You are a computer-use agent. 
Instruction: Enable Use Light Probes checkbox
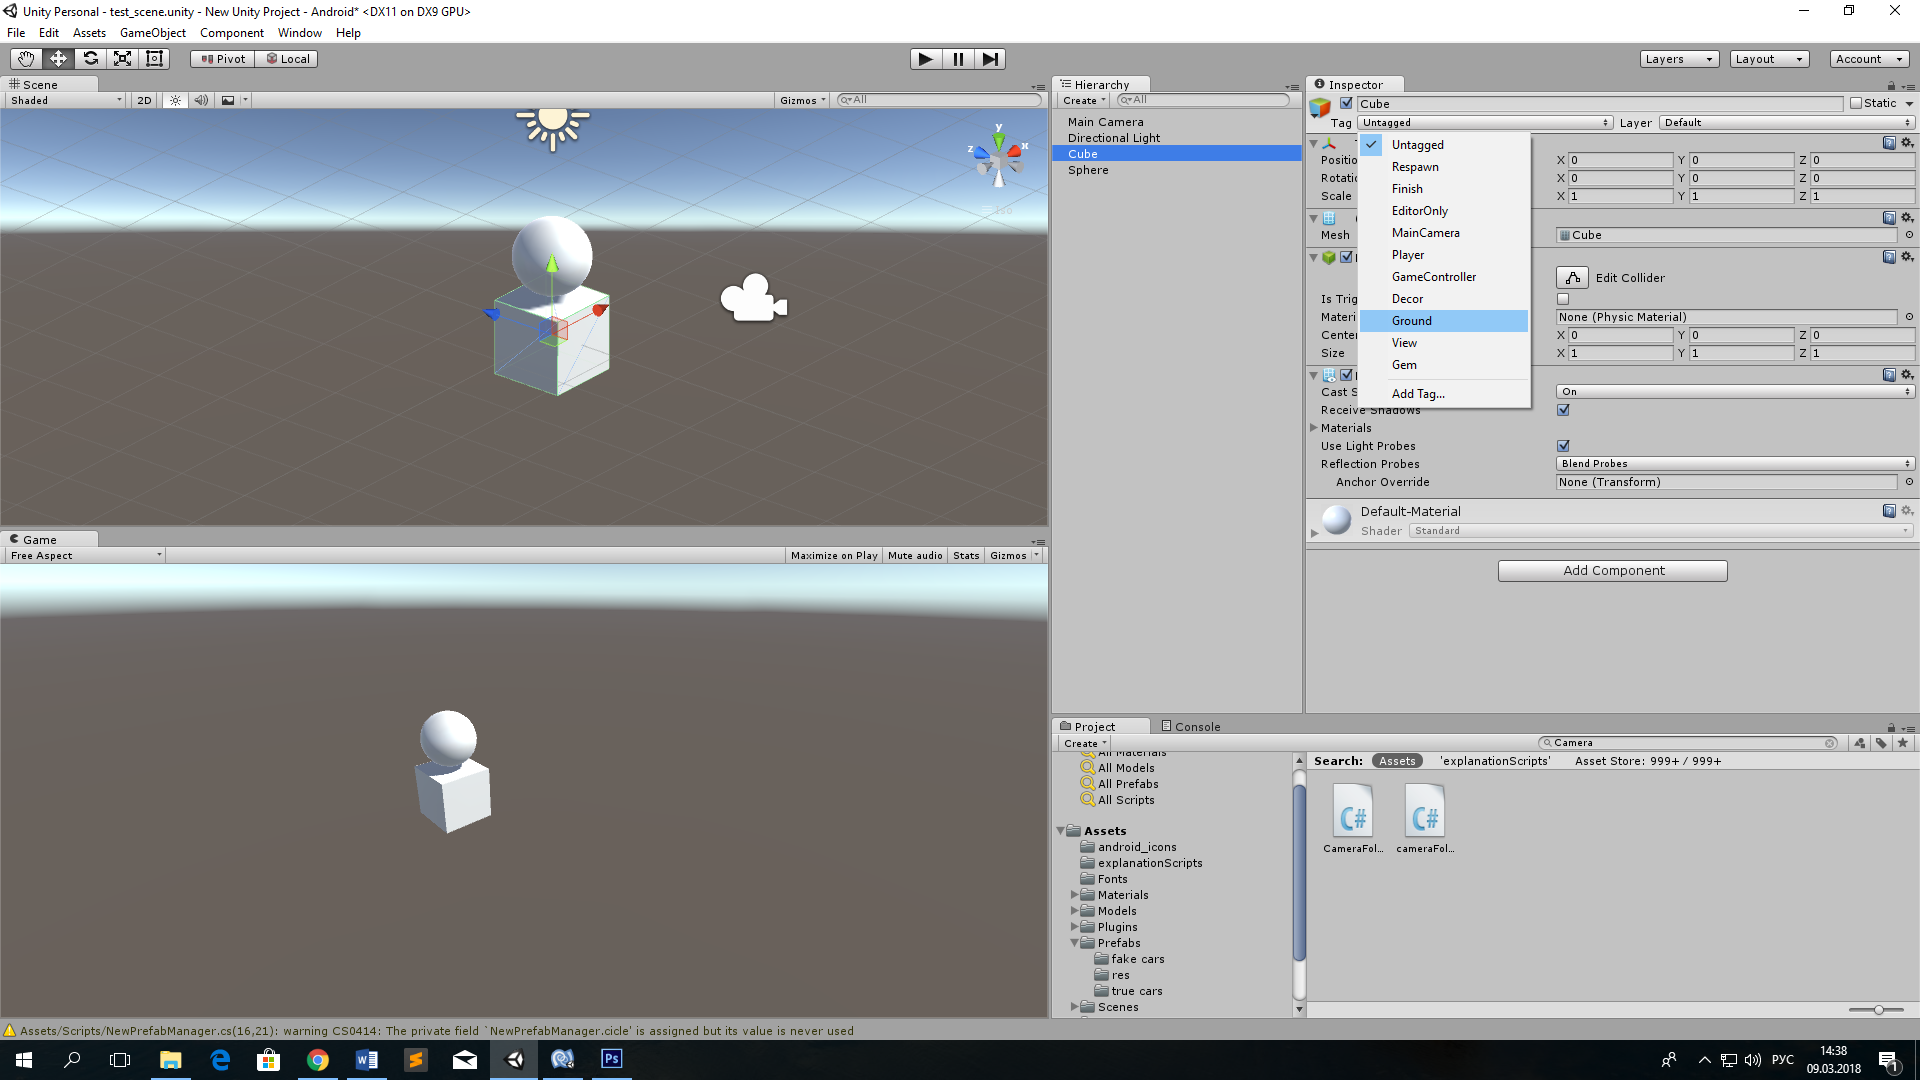point(1563,444)
